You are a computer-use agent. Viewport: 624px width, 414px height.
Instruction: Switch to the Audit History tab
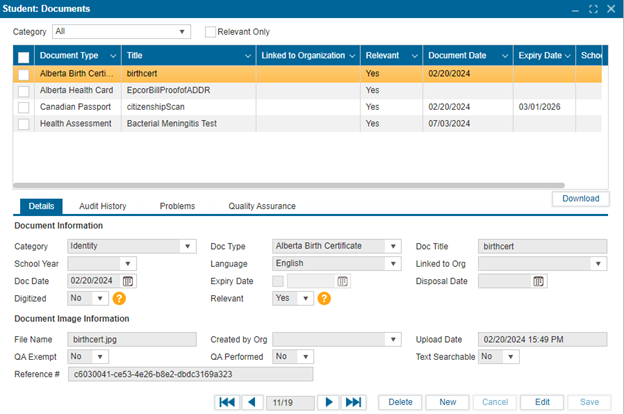pos(102,206)
